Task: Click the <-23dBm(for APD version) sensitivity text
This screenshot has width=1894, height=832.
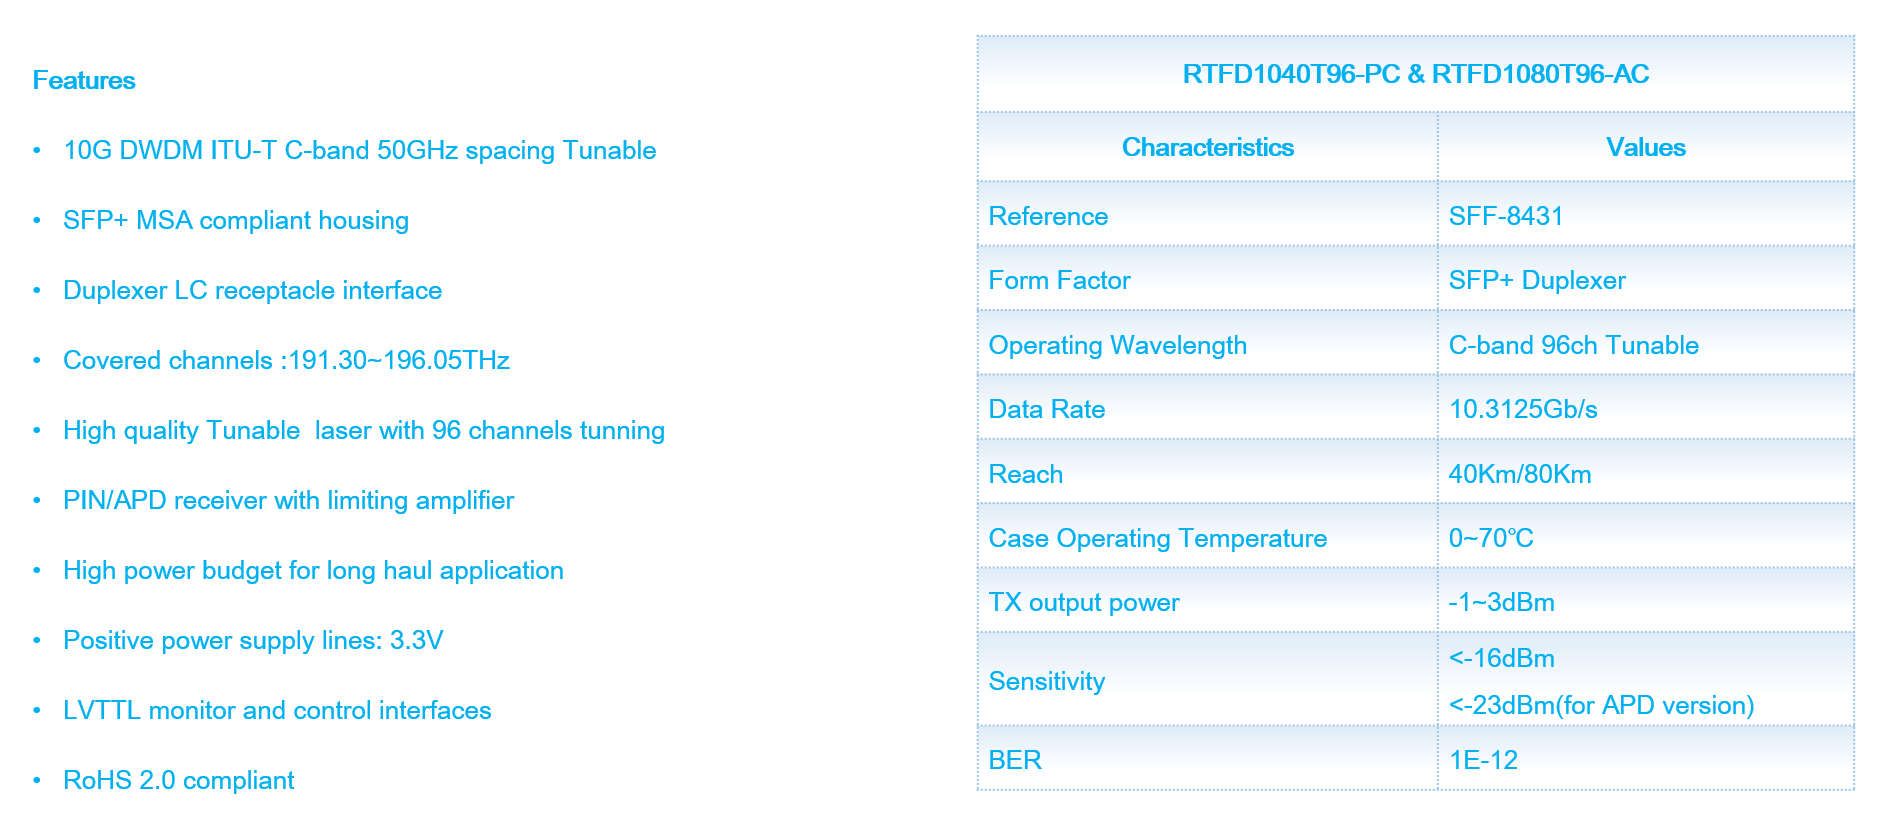Action: (1600, 706)
